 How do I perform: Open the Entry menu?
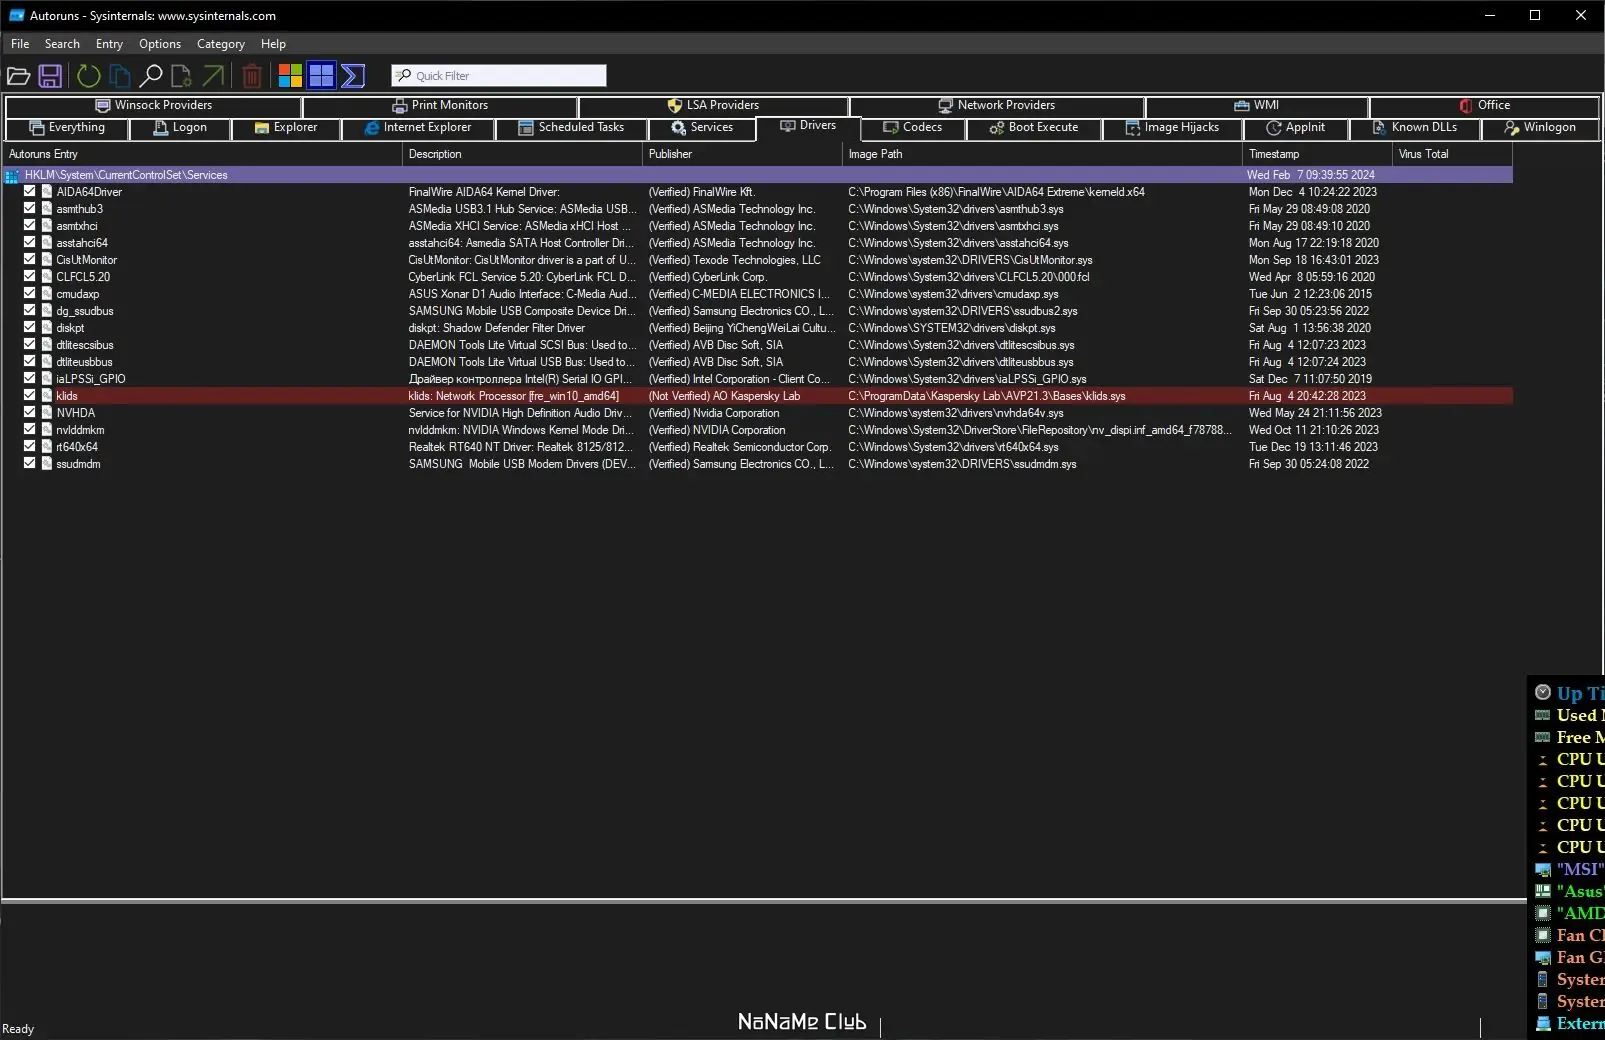click(x=109, y=44)
